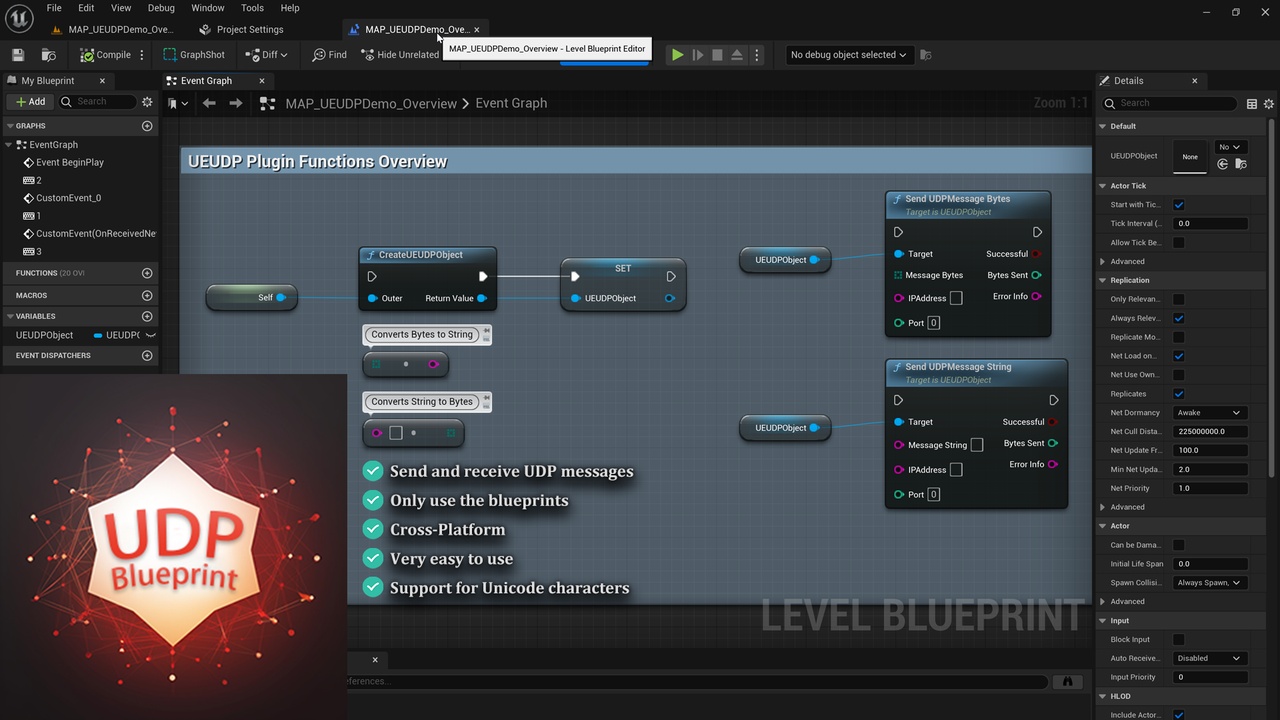1280x720 pixels.
Task: Collapse the Replication section
Action: tap(1103, 281)
